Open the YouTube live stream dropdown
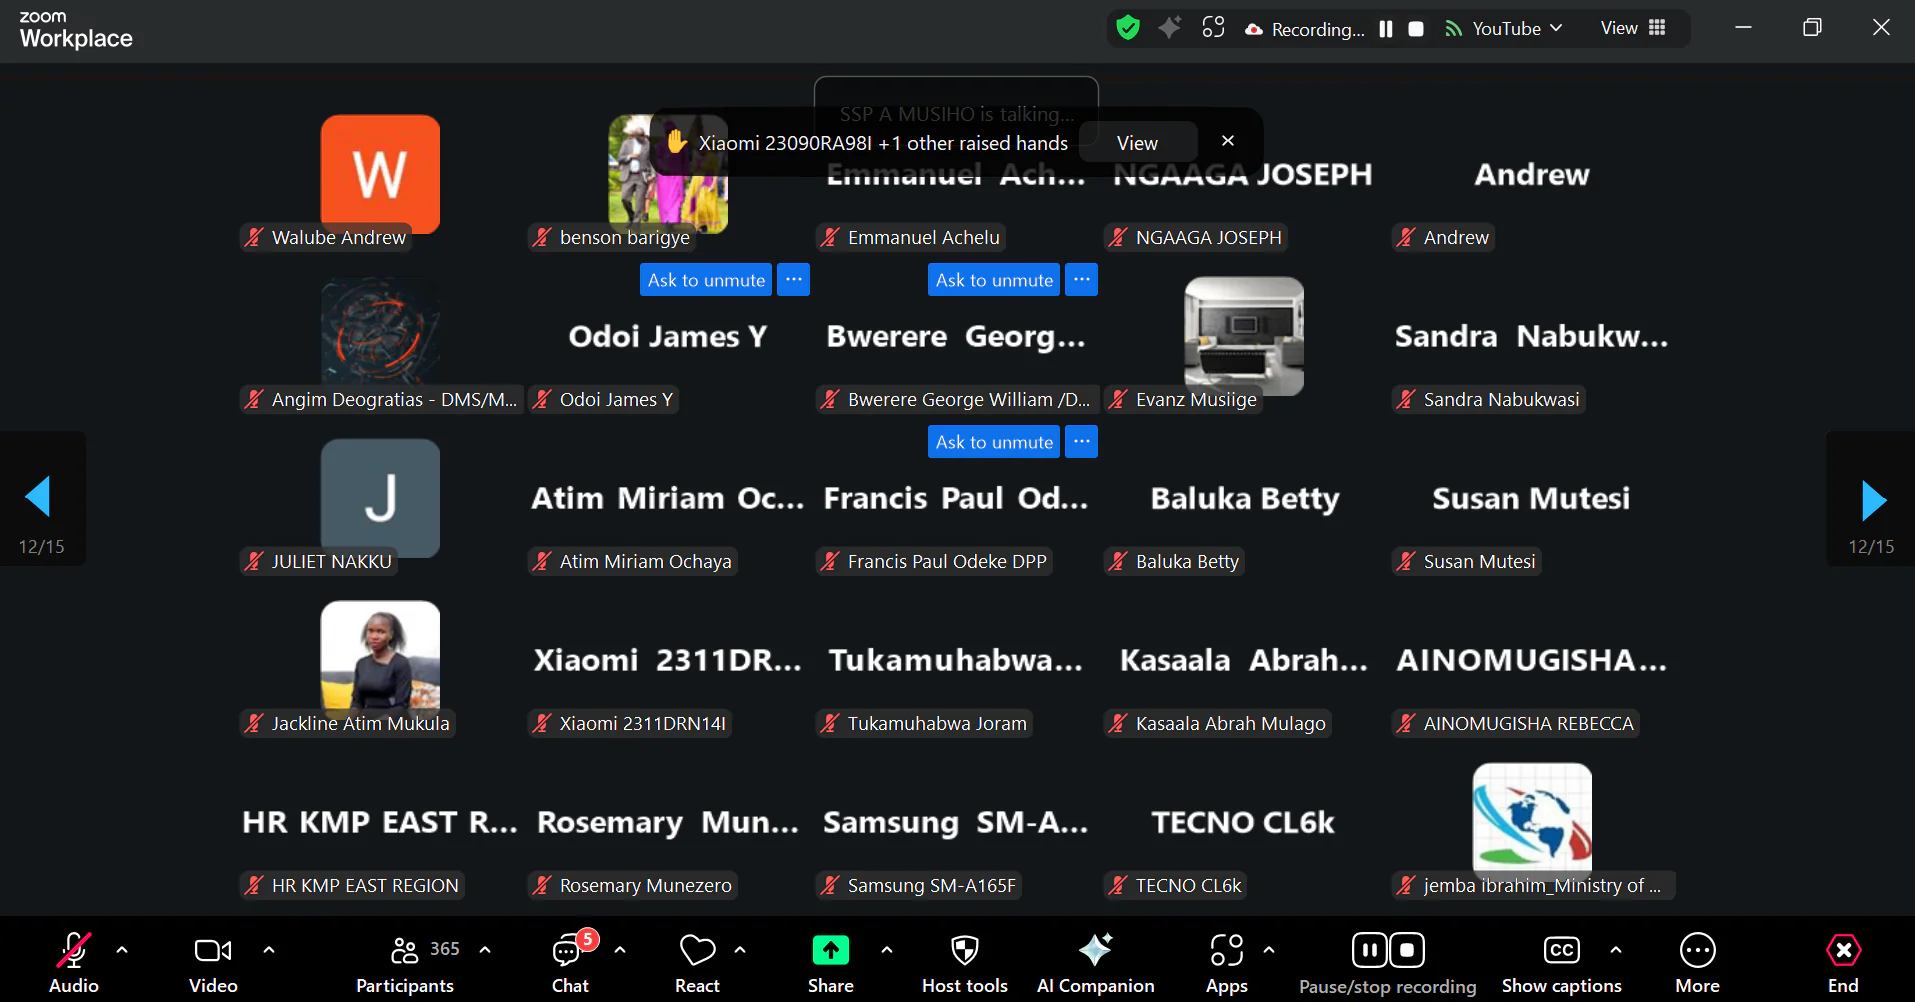Image resolution: width=1915 pixels, height=1002 pixels. pos(1504,29)
